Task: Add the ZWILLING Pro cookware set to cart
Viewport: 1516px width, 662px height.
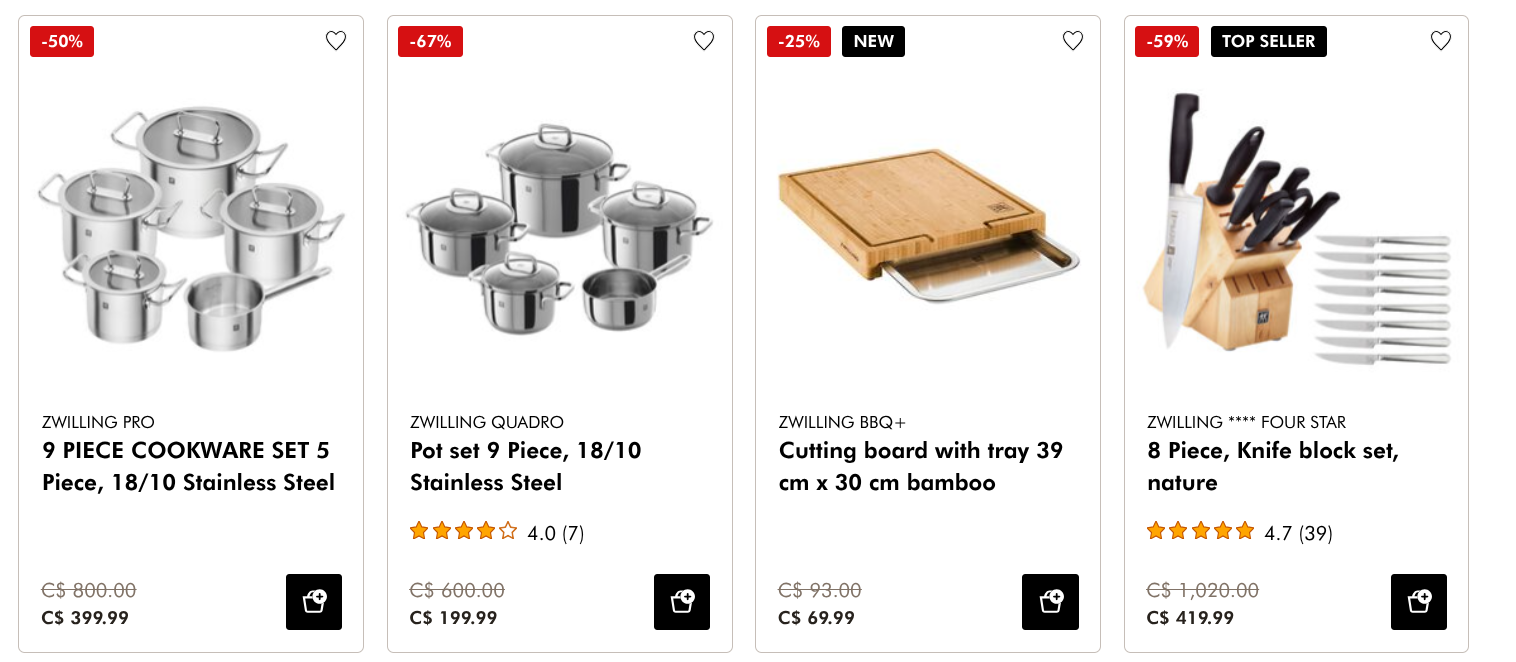Action: pos(314,602)
